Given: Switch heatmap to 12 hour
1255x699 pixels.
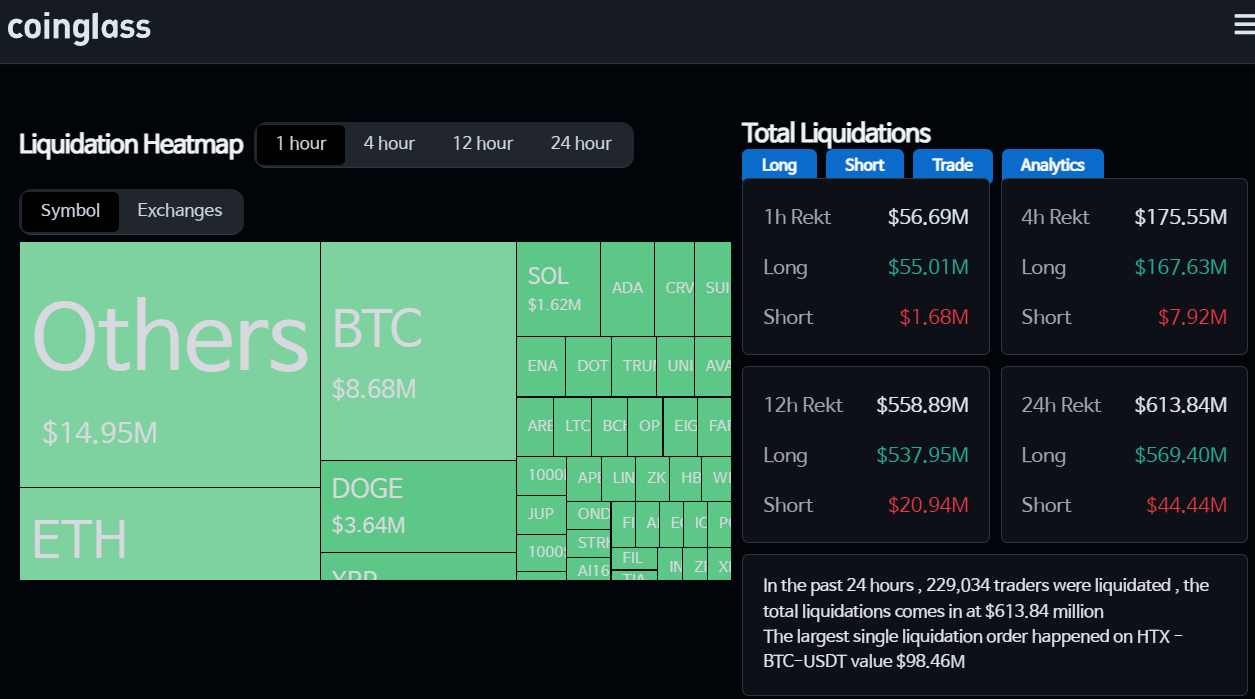Looking at the screenshot, I should pos(483,144).
